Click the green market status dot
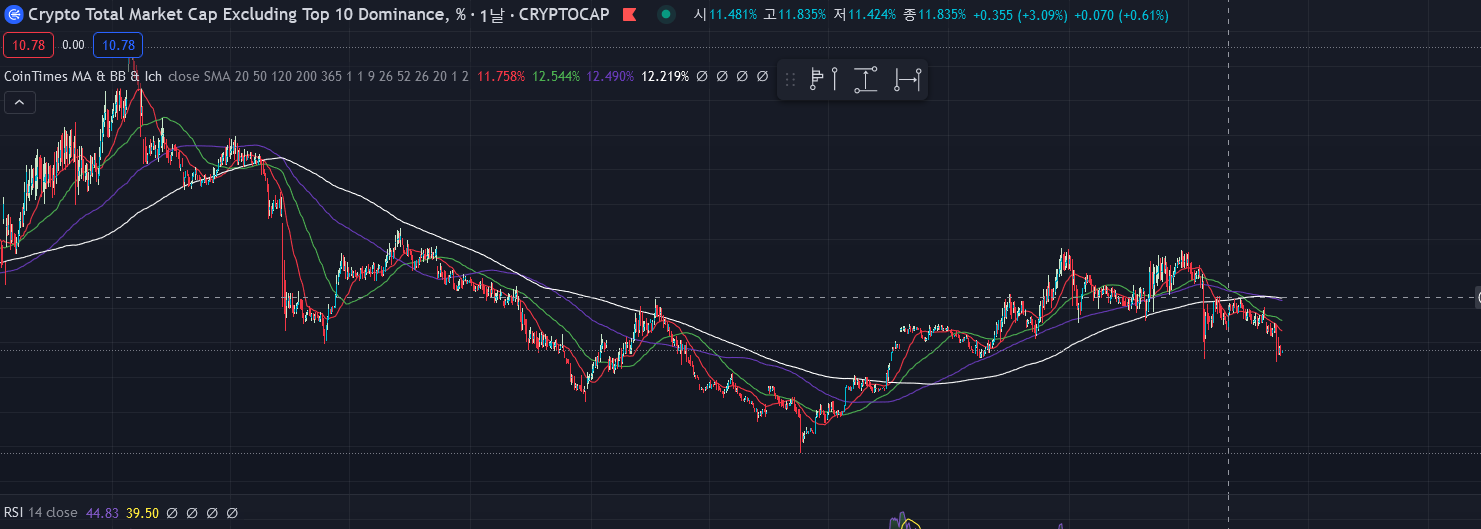This screenshot has width=1481, height=529. tap(666, 15)
